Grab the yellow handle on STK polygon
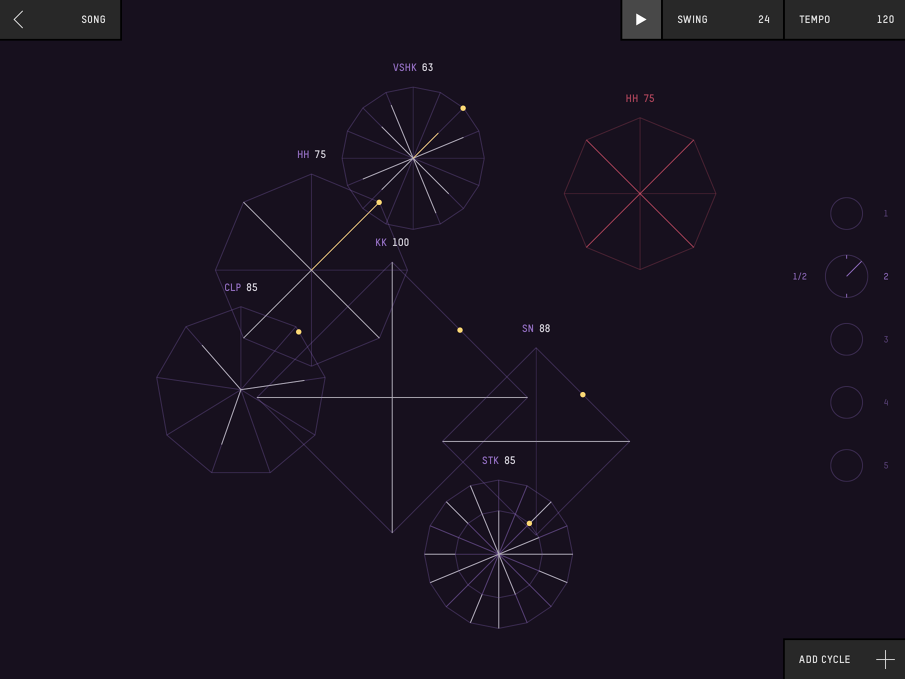Image resolution: width=905 pixels, height=679 pixels. [529, 523]
